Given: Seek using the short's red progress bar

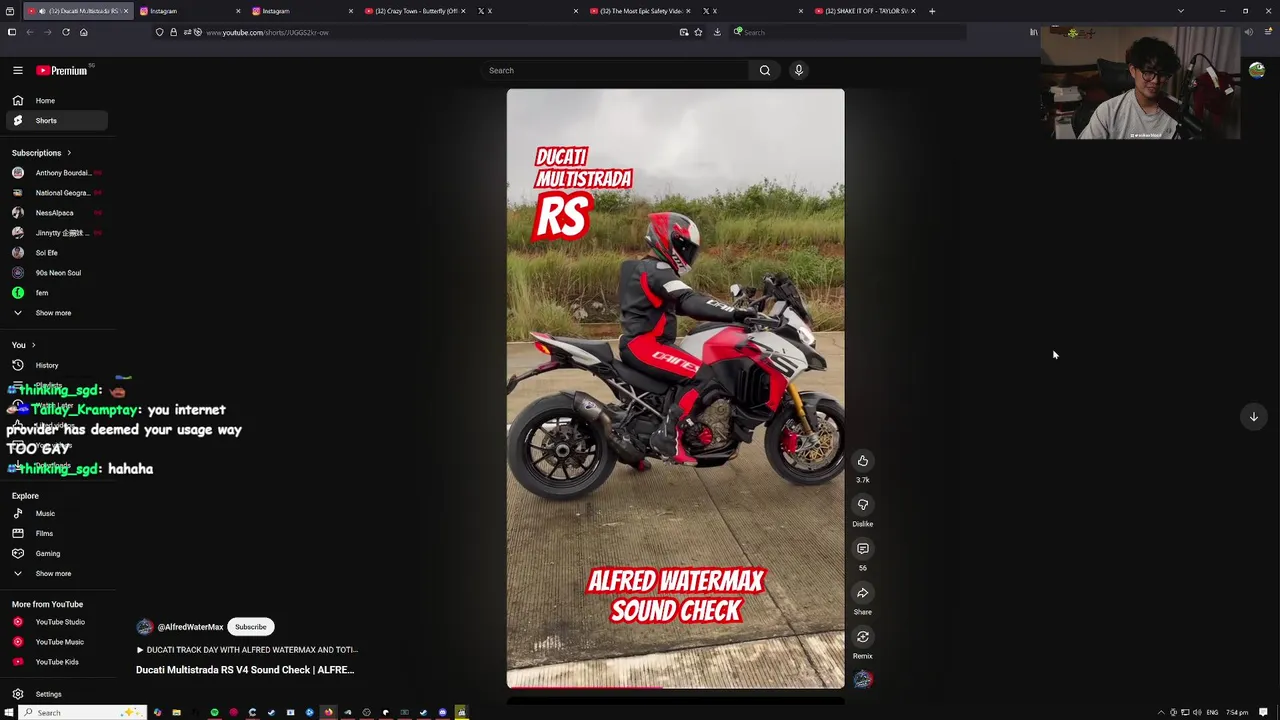Looking at the screenshot, I should point(675,687).
